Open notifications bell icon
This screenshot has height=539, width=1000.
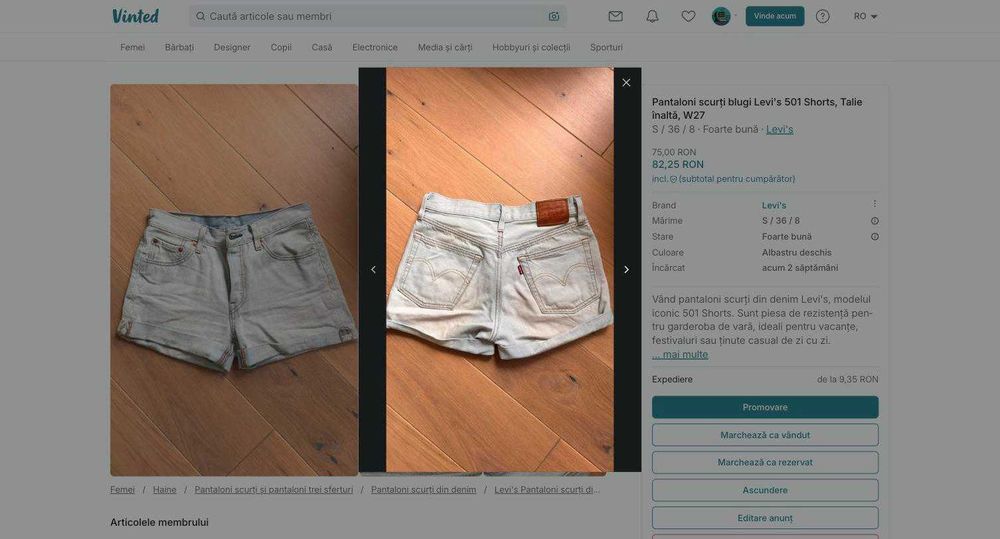click(x=652, y=16)
